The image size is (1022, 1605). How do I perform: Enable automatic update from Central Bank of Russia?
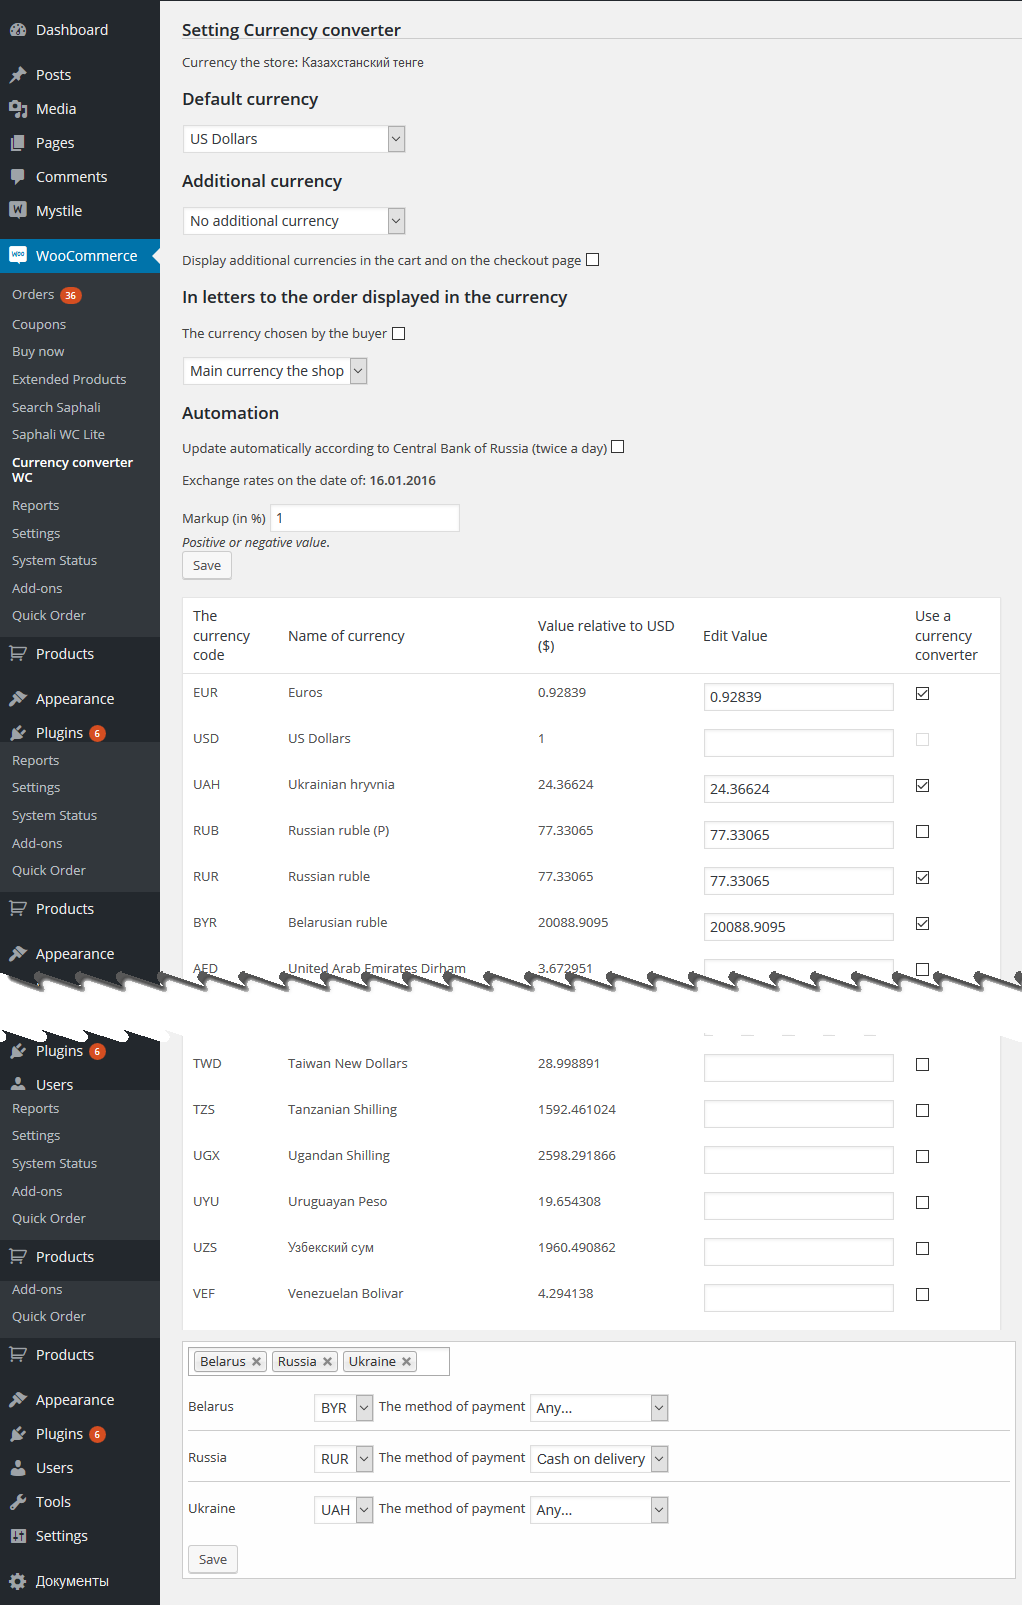(x=618, y=447)
